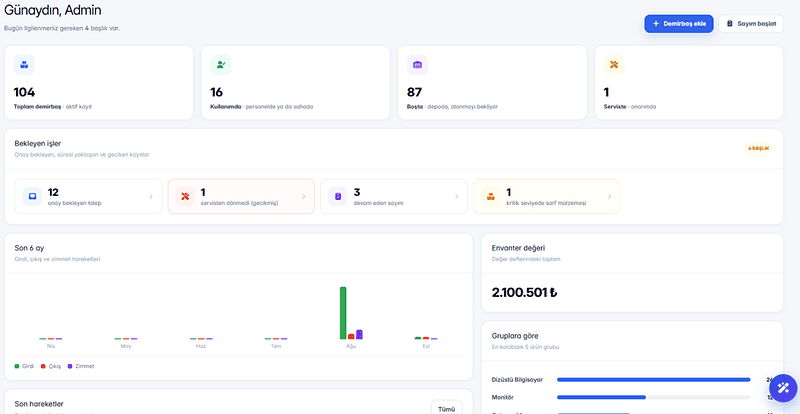800x414 pixels.
Task: Click the Tem month label on chart
Action: point(276,347)
